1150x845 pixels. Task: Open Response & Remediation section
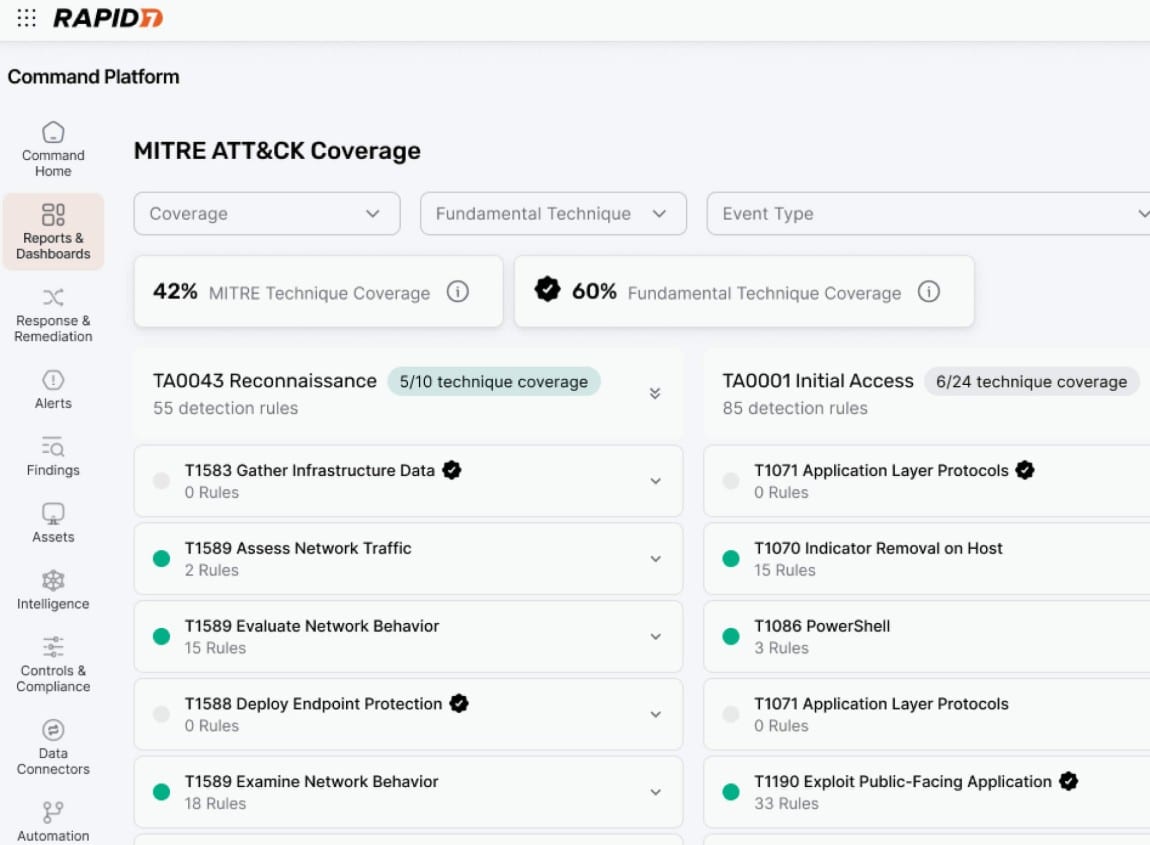coord(53,315)
